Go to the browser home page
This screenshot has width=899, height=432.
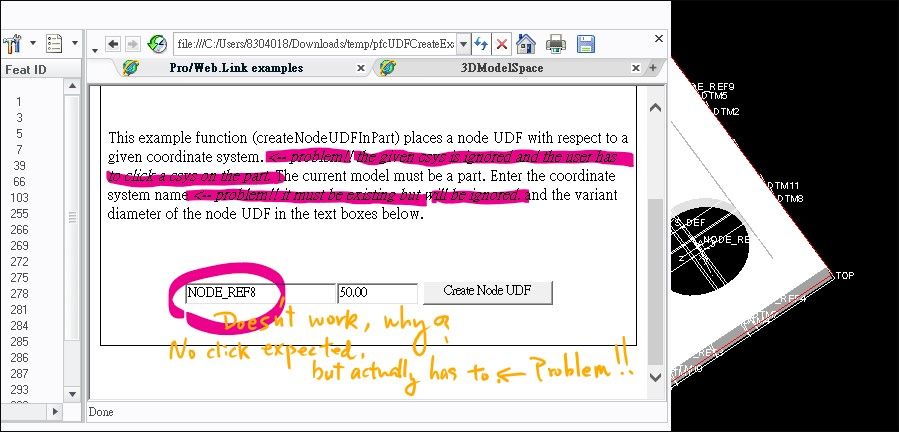(526, 44)
